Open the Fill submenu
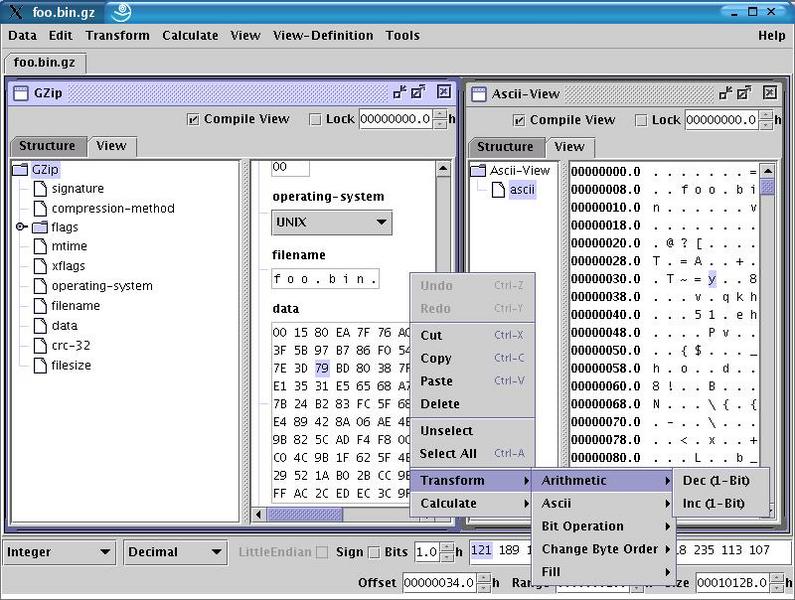Screen dimensions: 795x600 [x=603, y=572]
